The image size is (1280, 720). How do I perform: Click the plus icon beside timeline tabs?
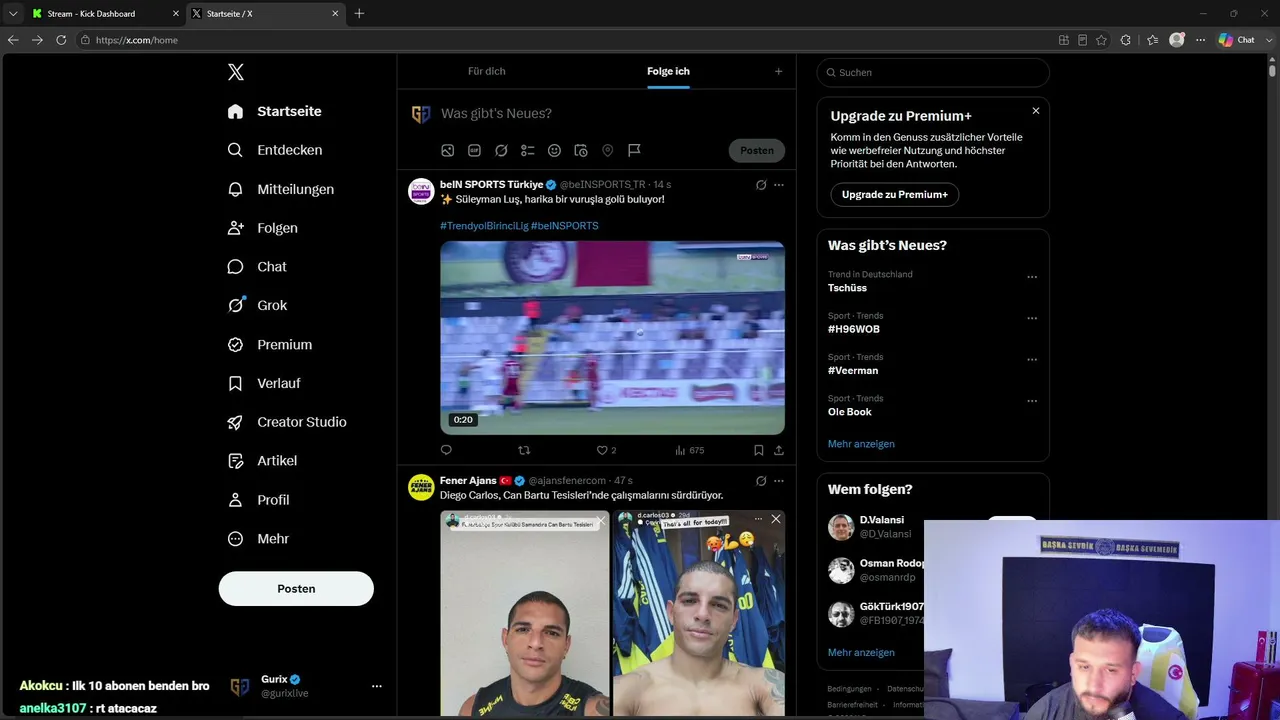pos(778,71)
